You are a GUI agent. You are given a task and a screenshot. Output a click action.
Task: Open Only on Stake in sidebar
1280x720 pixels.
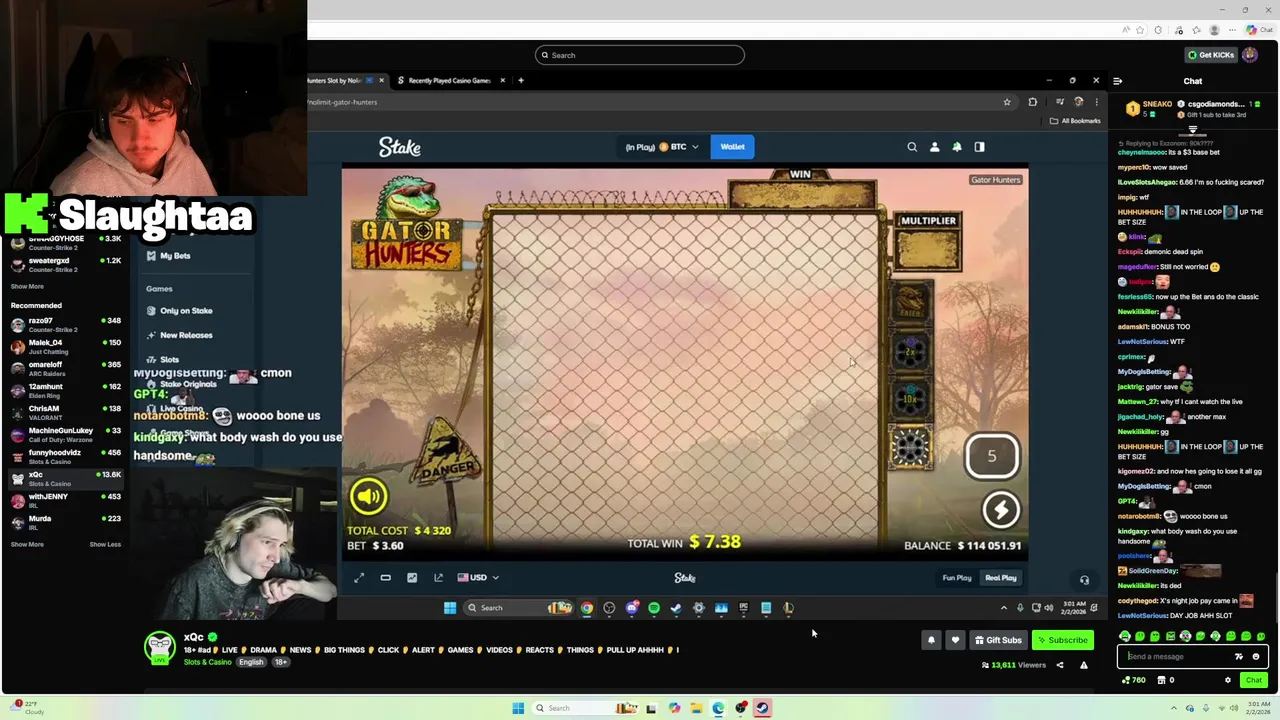click(x=179, y=311)
